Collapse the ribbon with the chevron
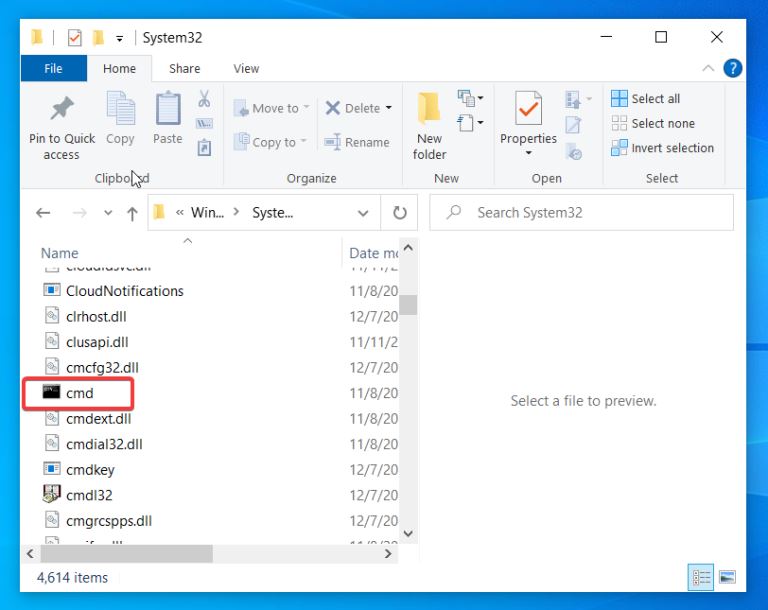This screenshot has width=768, height=610. (708, 68)
